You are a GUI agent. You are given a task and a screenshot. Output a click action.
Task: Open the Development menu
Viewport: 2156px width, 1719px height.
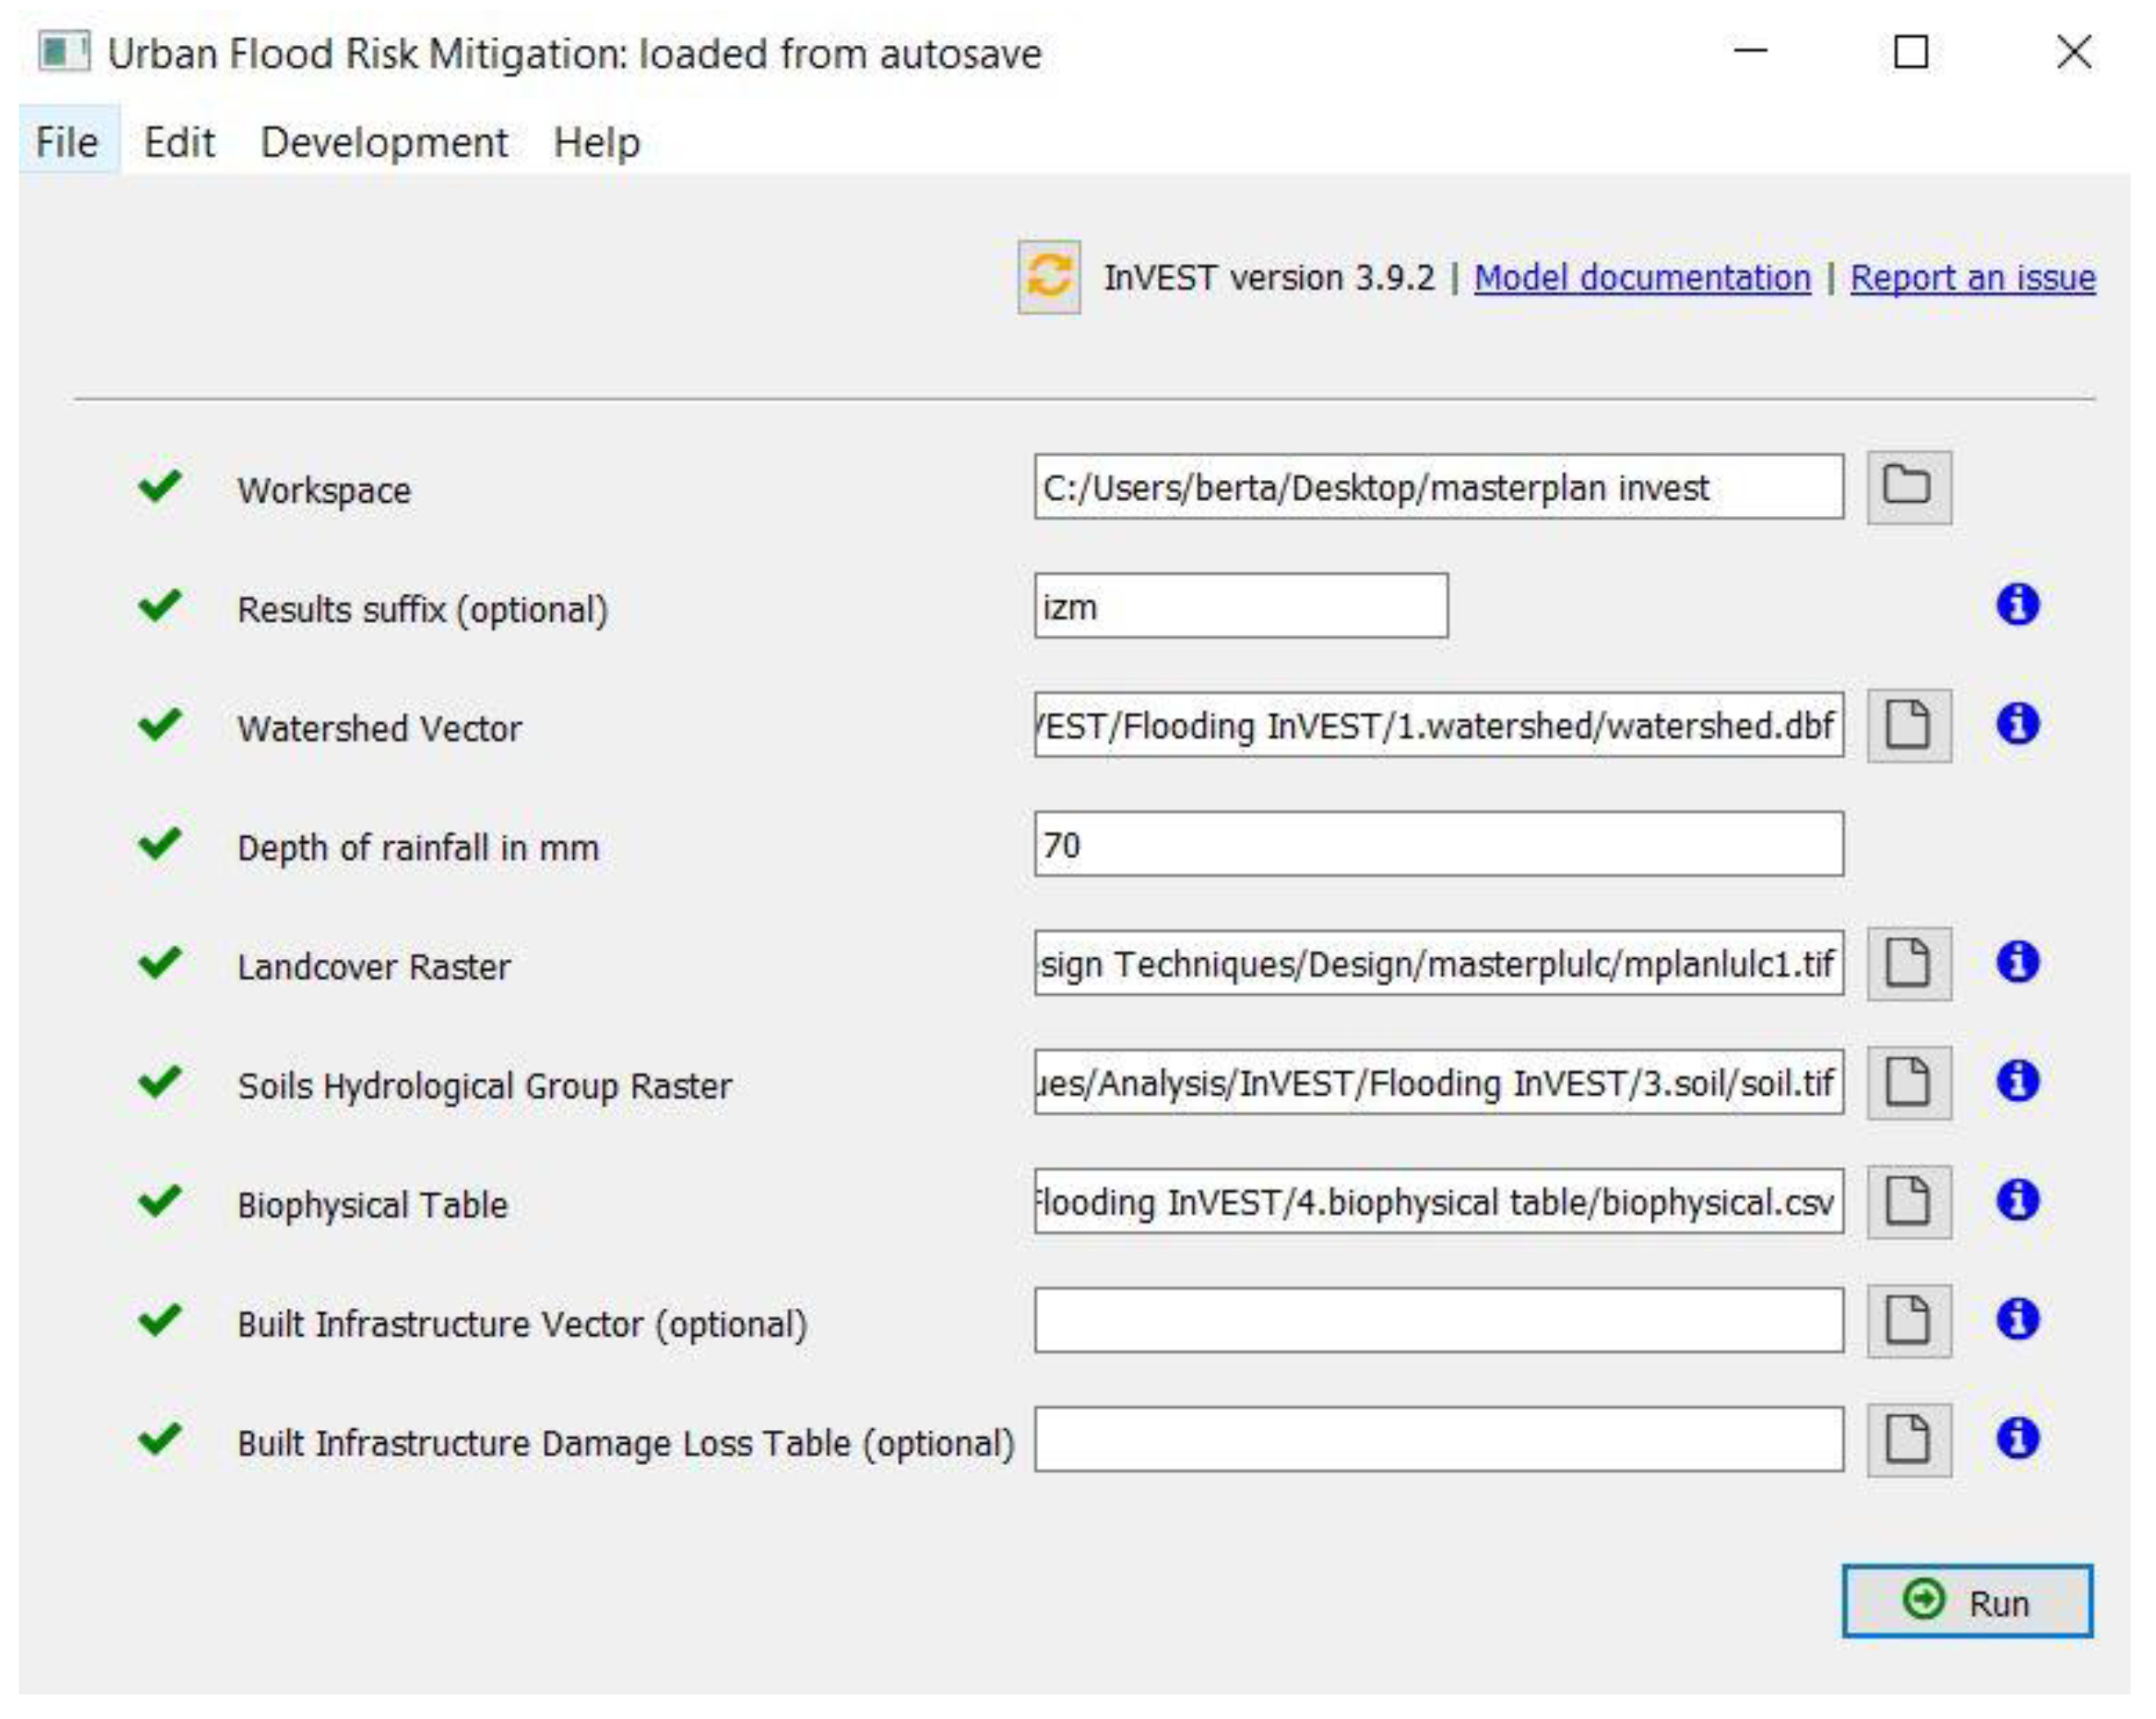click(384, 142)
